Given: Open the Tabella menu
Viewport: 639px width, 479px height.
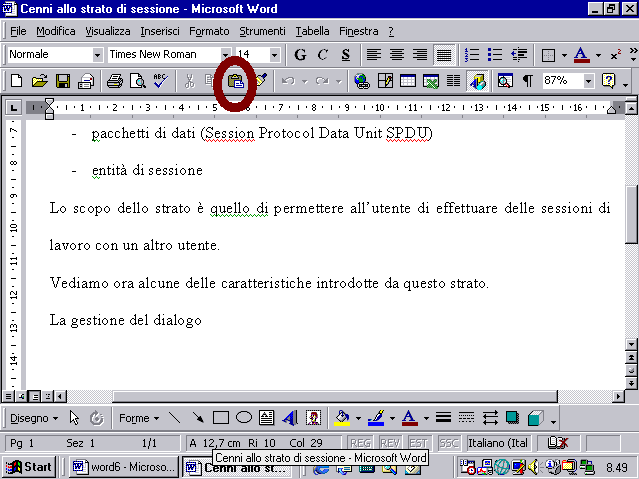Looking at the screenshot, I should click(313, 31).
